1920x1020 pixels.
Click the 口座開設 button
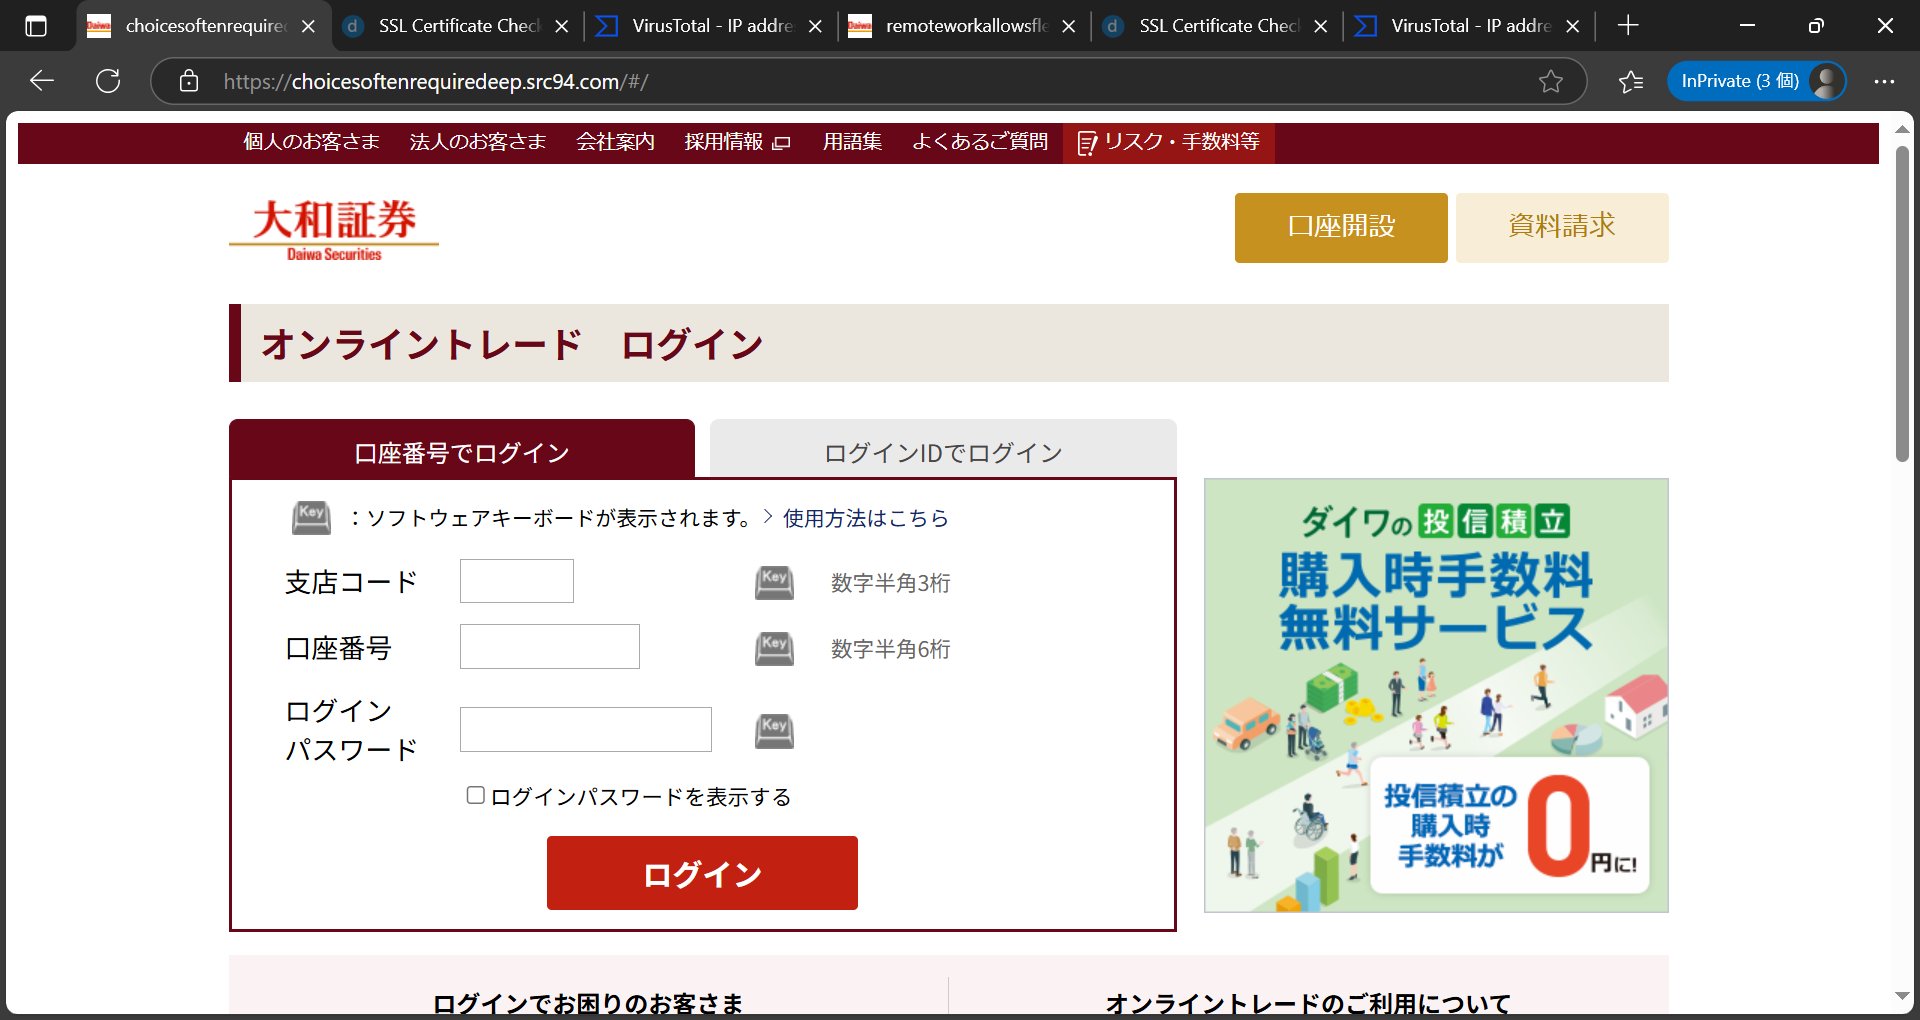(x=1341, y=228)
